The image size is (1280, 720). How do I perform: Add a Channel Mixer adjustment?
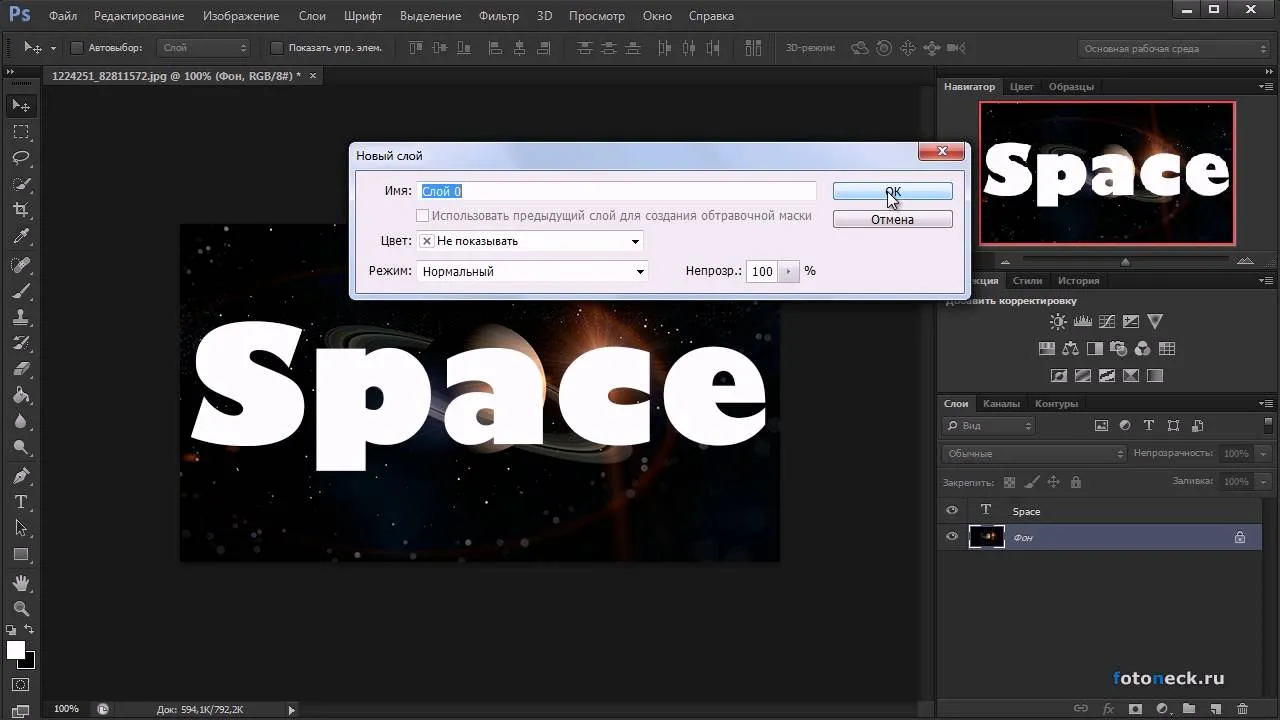click(1143, 349)
